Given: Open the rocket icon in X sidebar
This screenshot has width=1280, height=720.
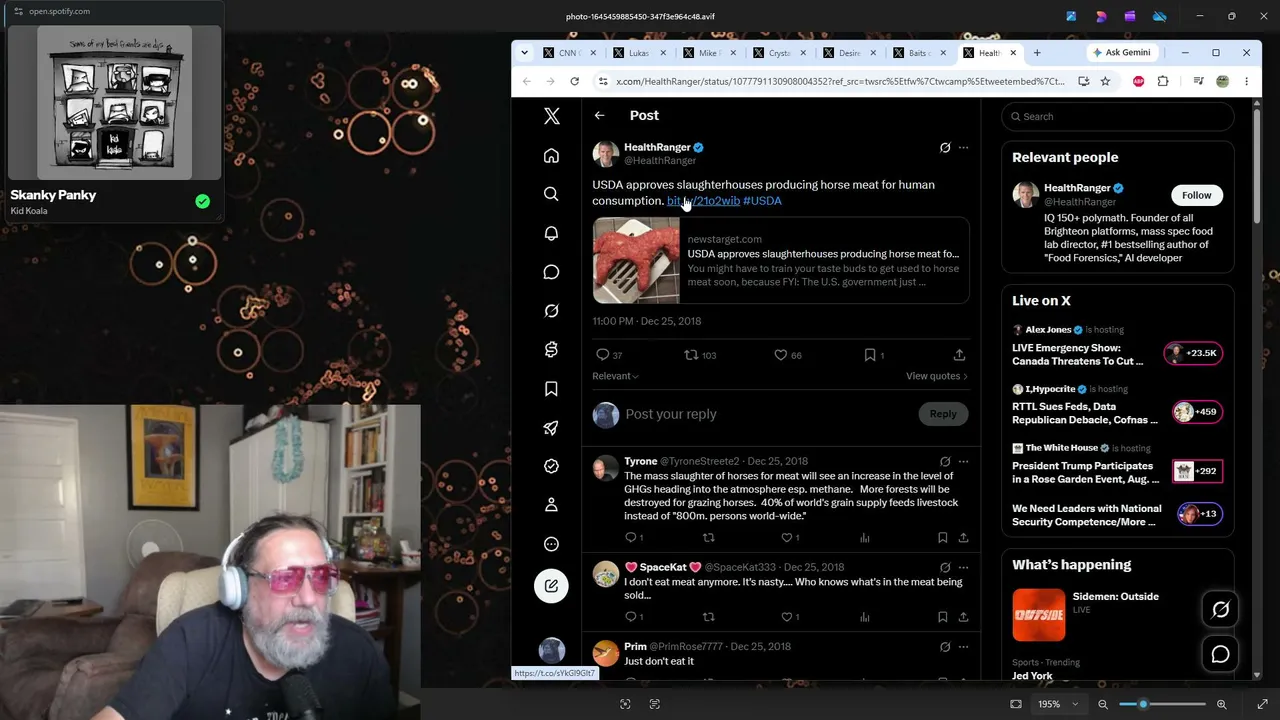Looking at the screenshot, I should tap(551, 428).
